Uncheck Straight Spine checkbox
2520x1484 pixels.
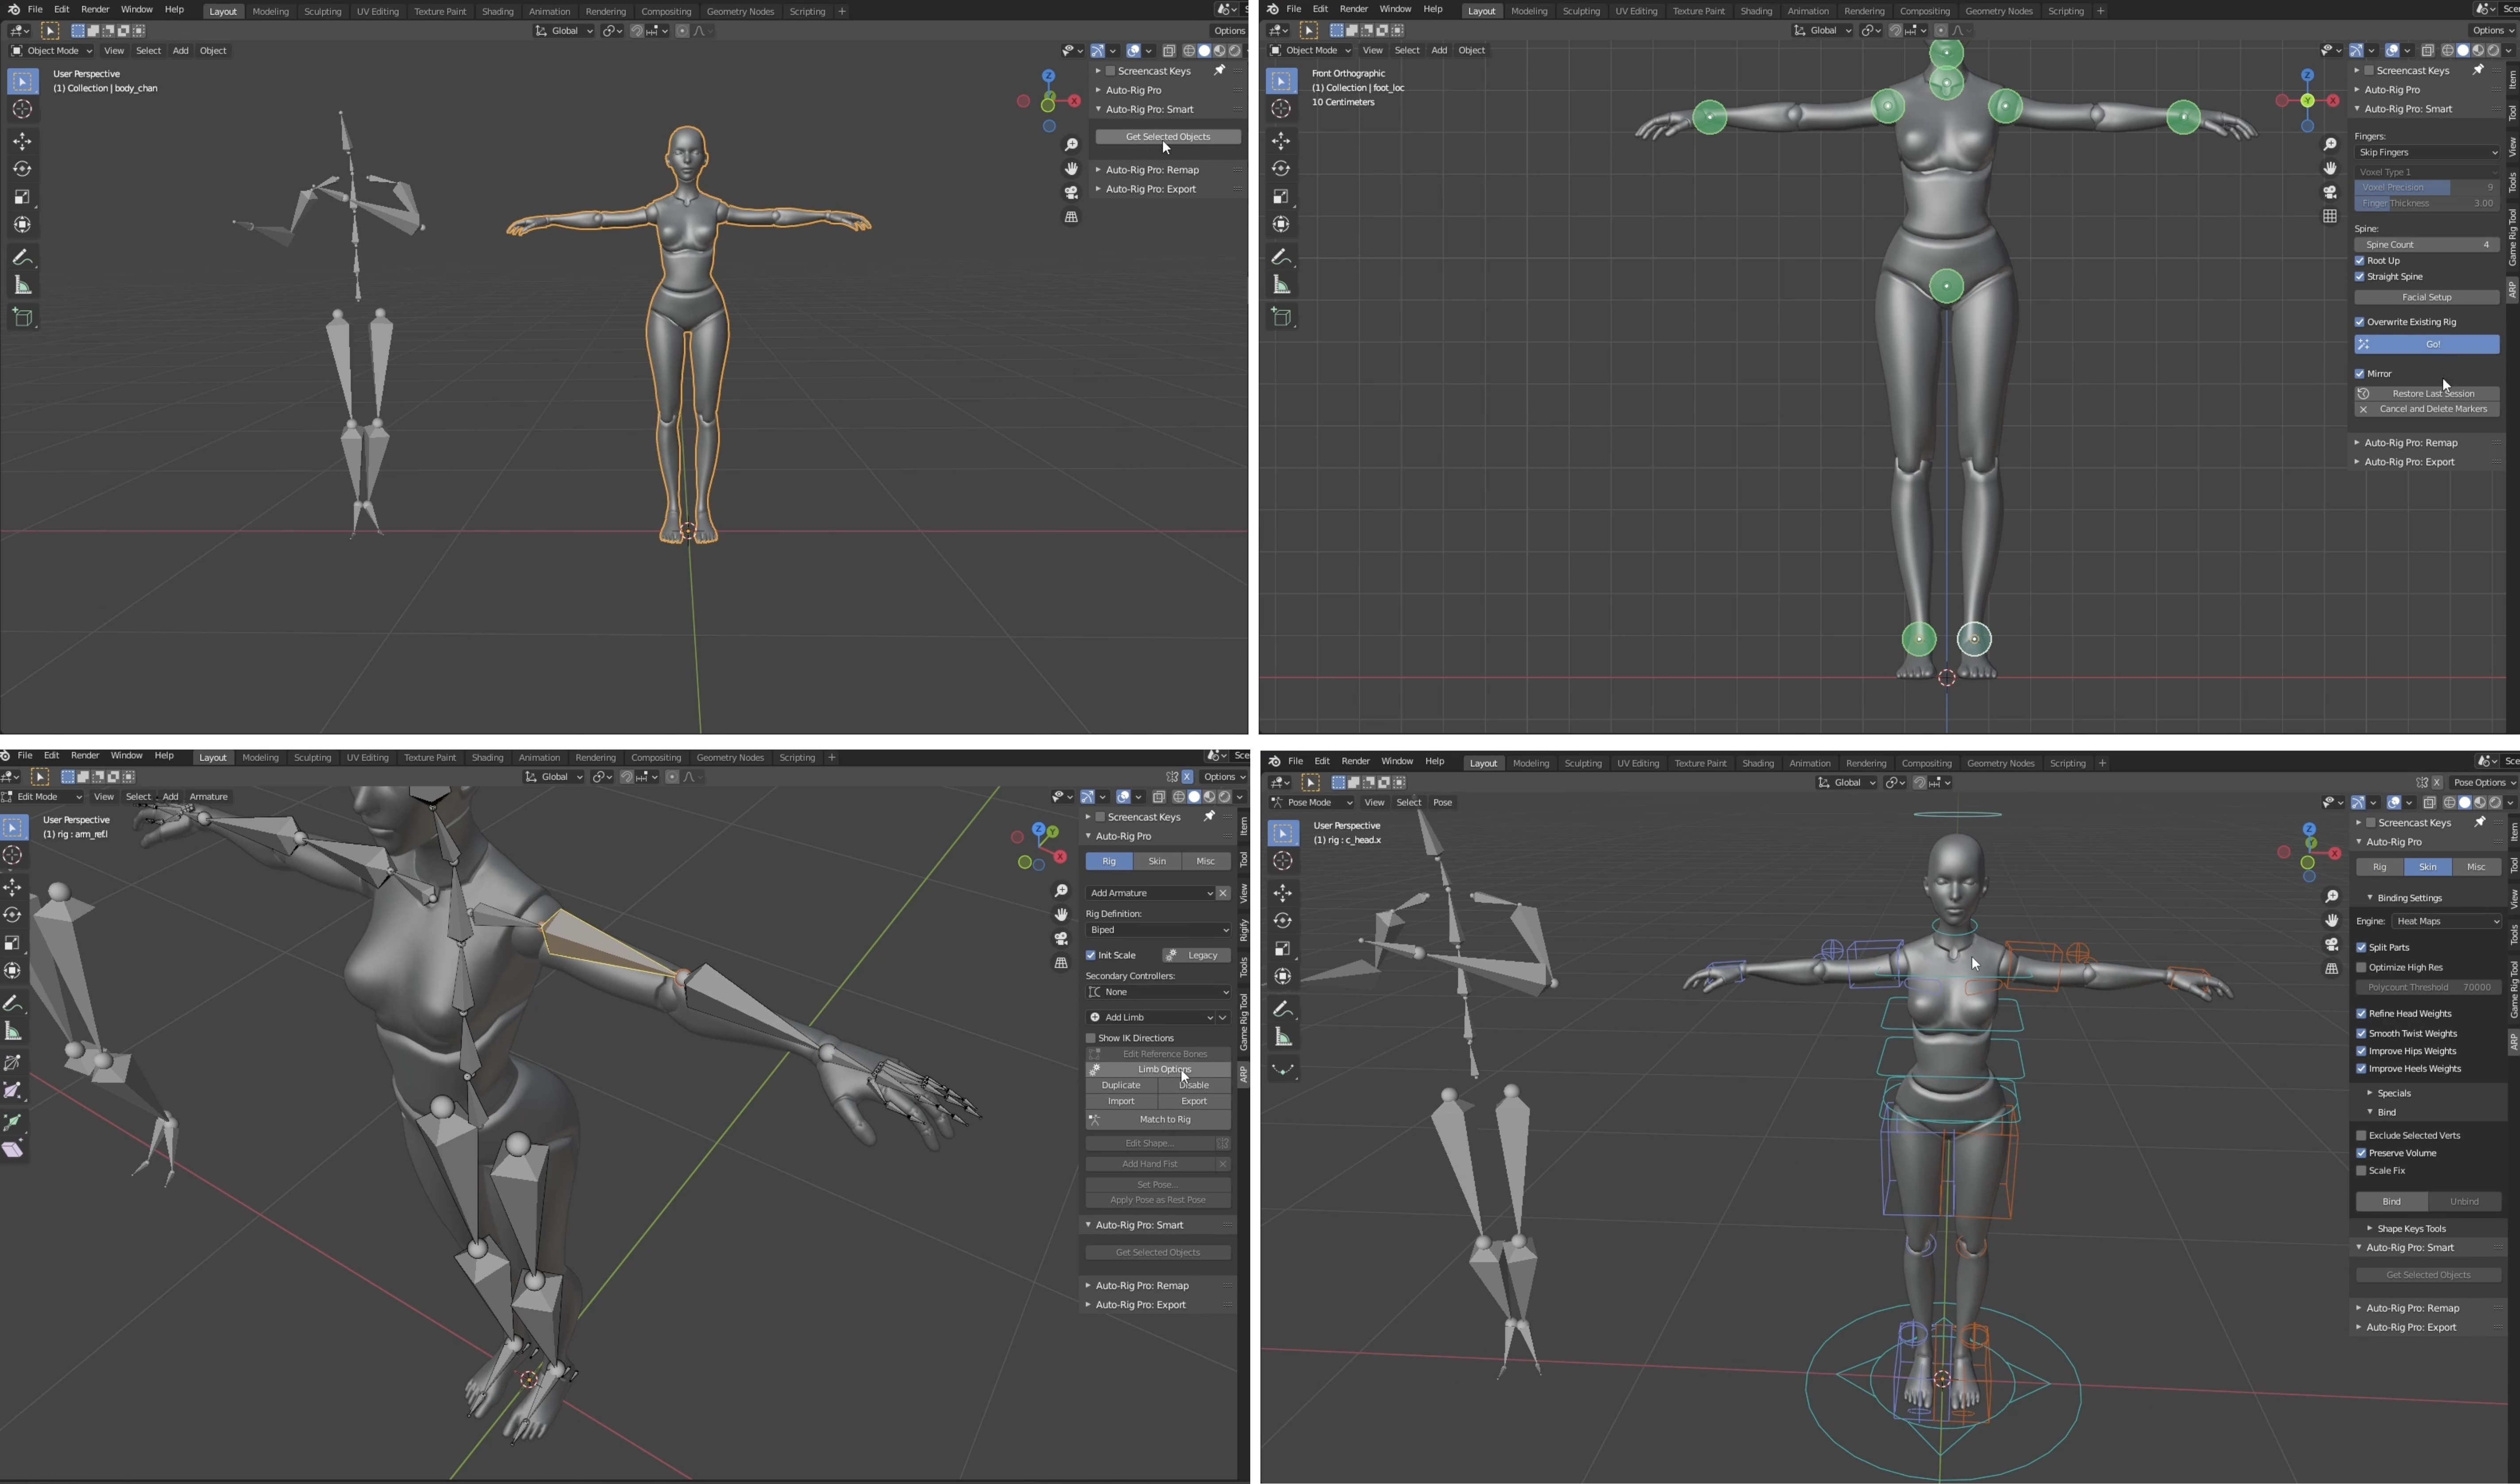coord(2360,277)
